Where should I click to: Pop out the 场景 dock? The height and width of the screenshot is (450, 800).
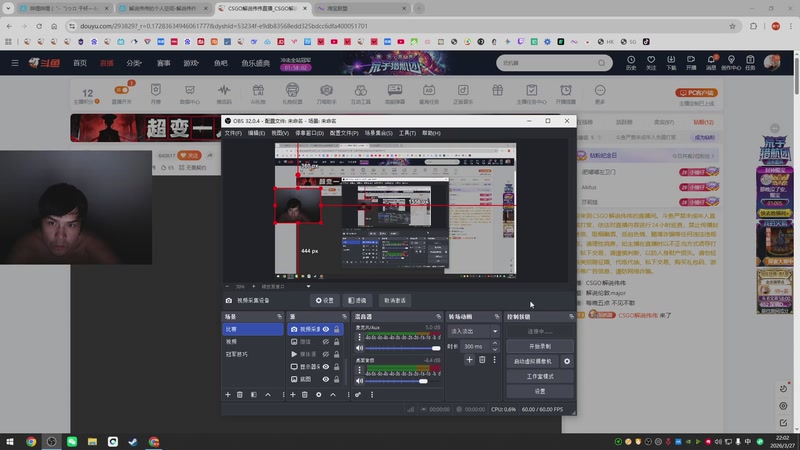click(279, 316)
